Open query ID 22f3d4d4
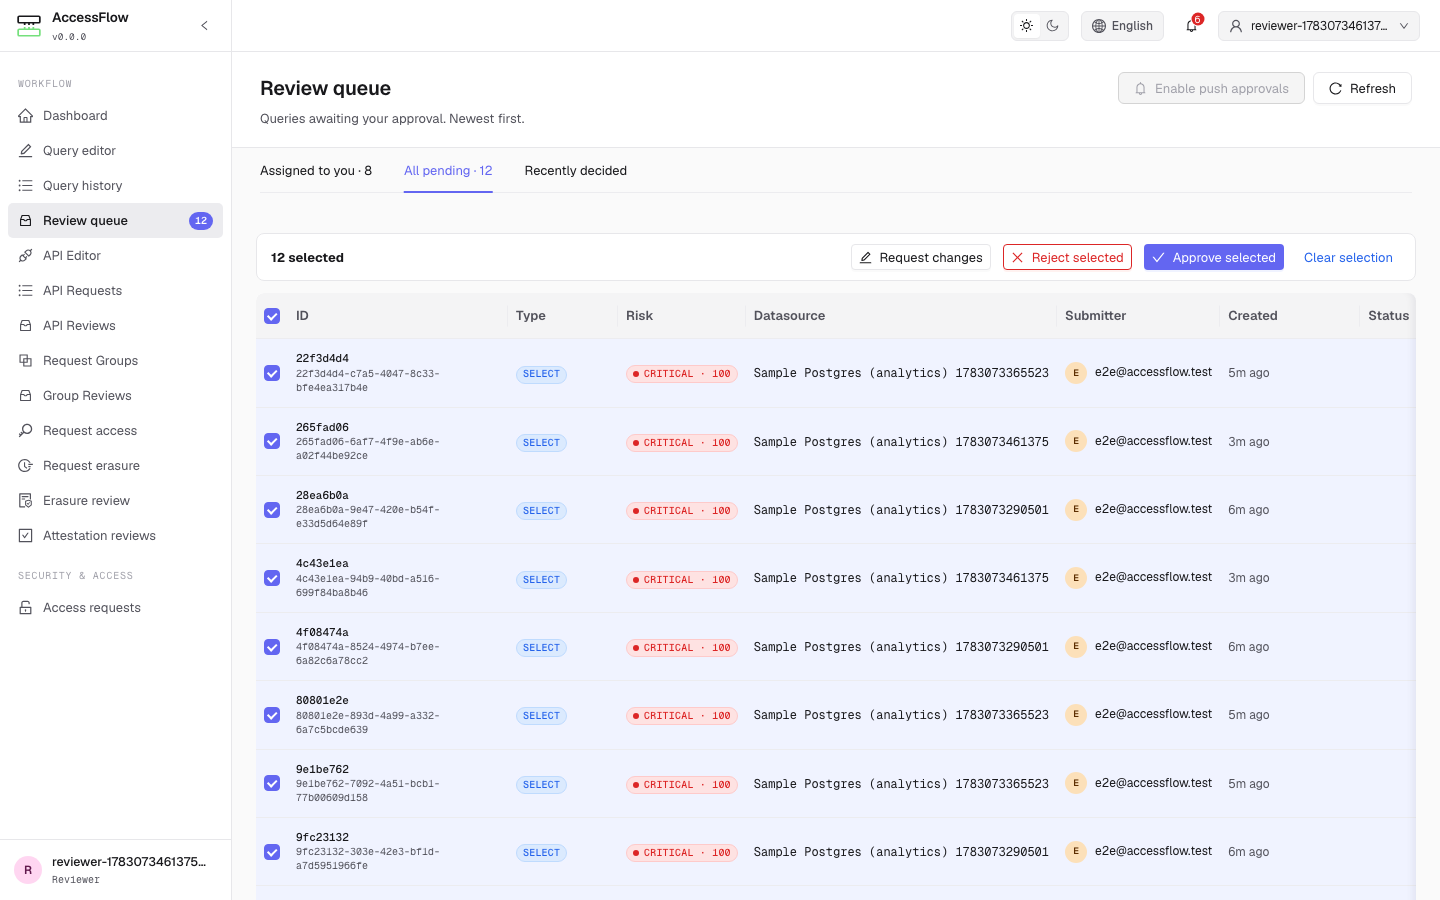The height and width of the screenshot is (900, 1440). point(322,358)
